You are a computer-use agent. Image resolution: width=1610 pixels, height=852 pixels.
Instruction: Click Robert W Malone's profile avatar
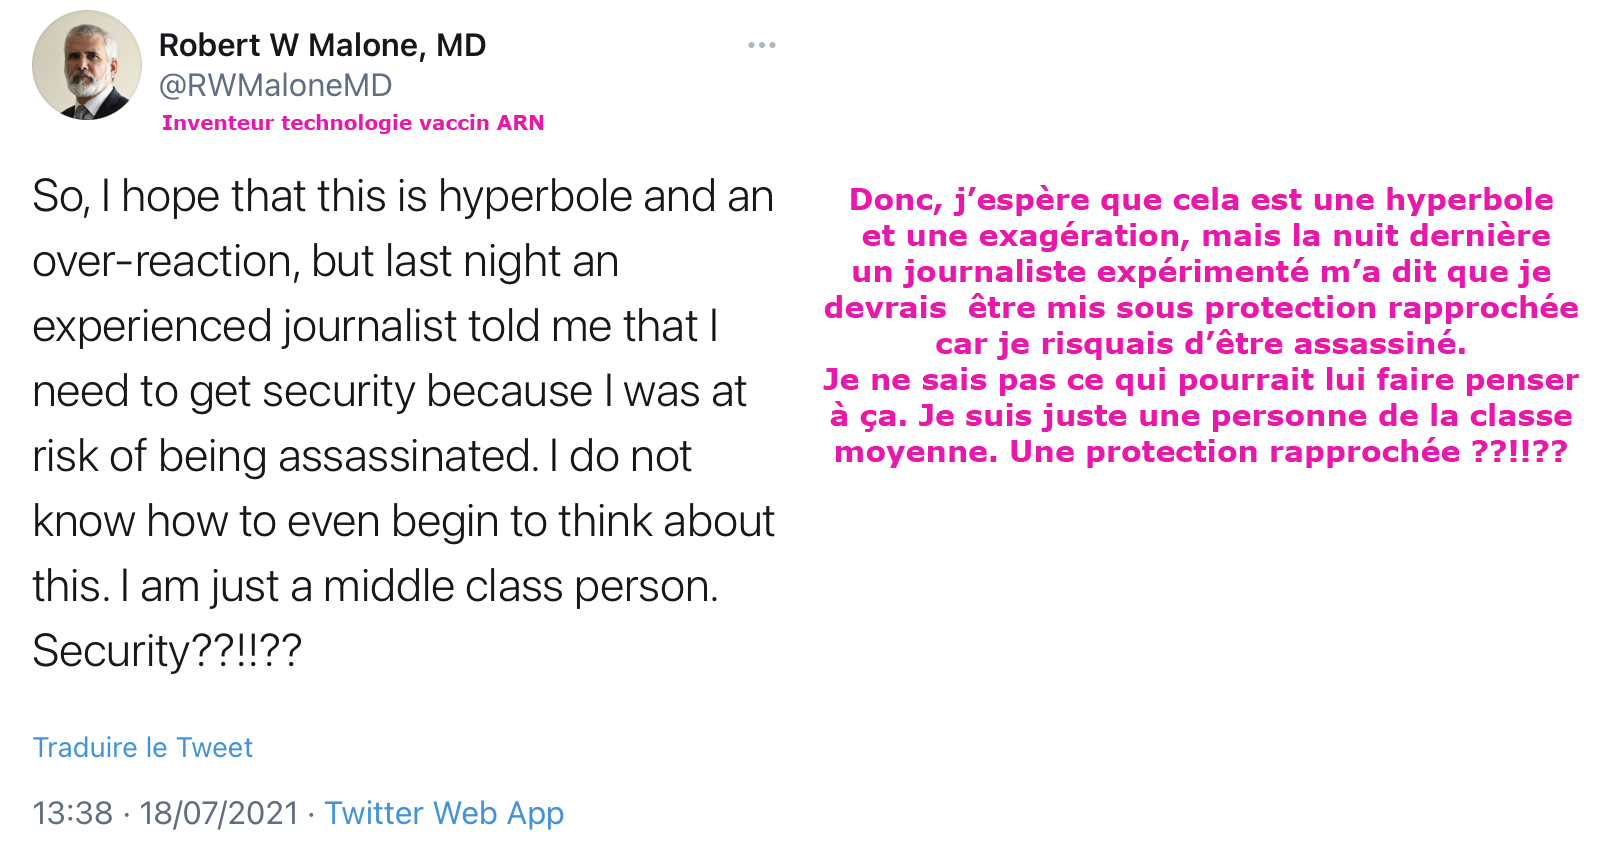point(87,66)
